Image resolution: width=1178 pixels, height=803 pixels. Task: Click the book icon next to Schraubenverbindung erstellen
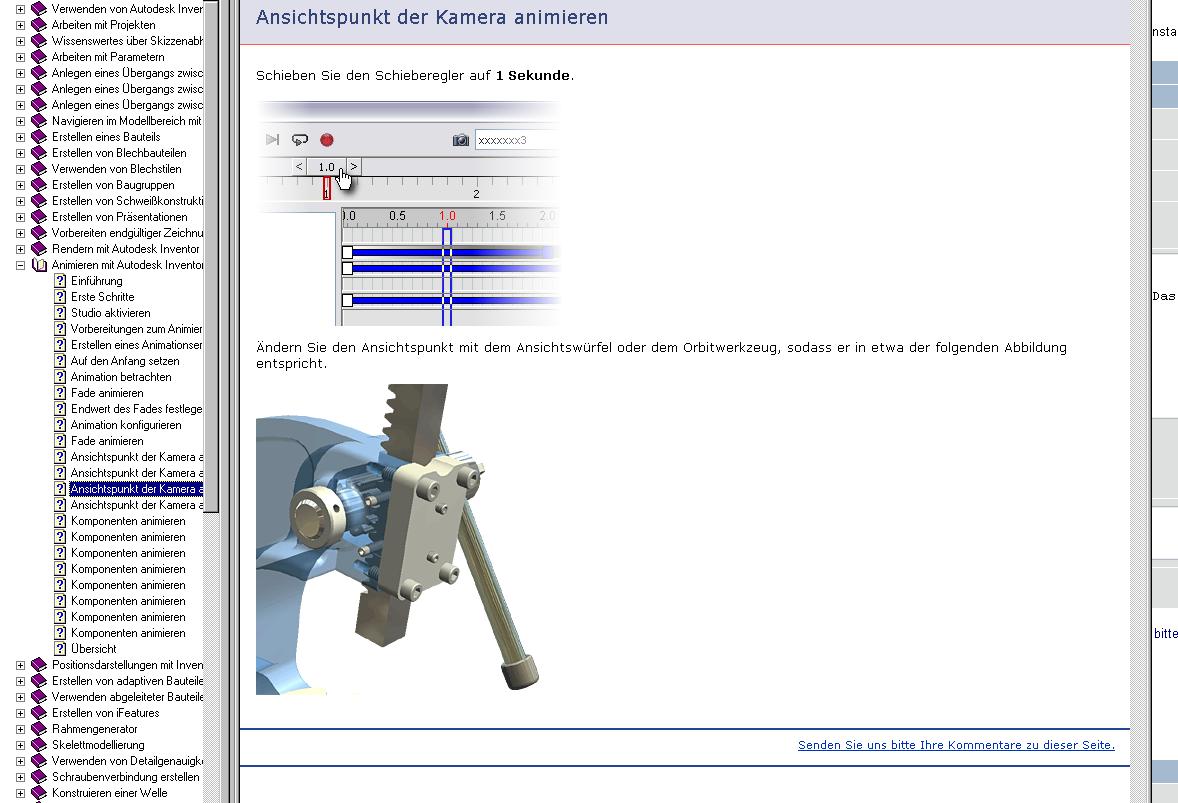point(39,777)
